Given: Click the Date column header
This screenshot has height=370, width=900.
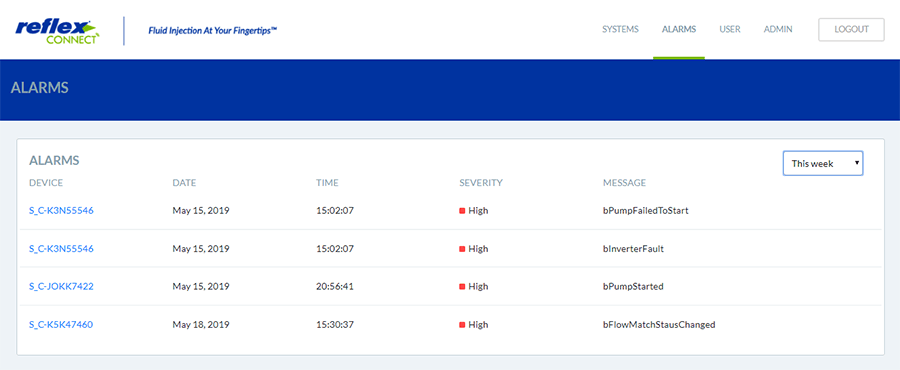Looking at the screenshot, I should tap(184, 183).
